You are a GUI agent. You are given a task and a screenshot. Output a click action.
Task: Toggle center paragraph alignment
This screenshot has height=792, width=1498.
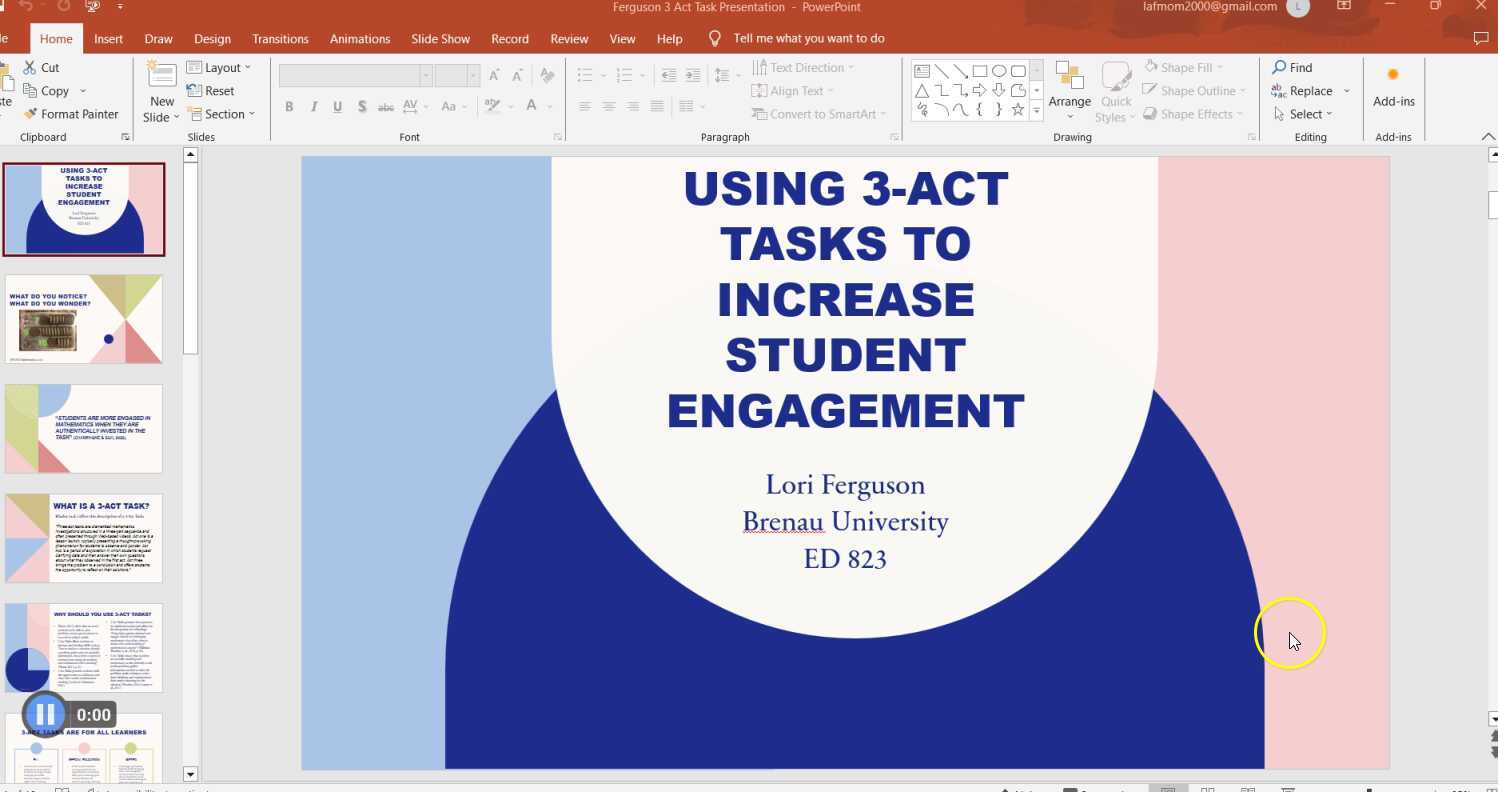point(609,106)
